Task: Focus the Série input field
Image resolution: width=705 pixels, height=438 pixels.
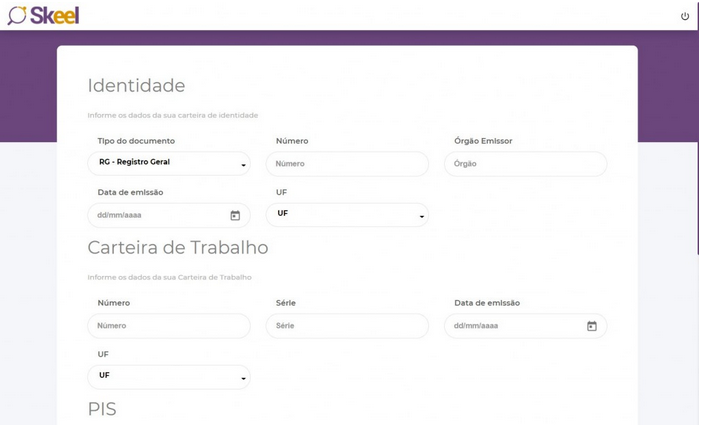Action: click(347, 326)
